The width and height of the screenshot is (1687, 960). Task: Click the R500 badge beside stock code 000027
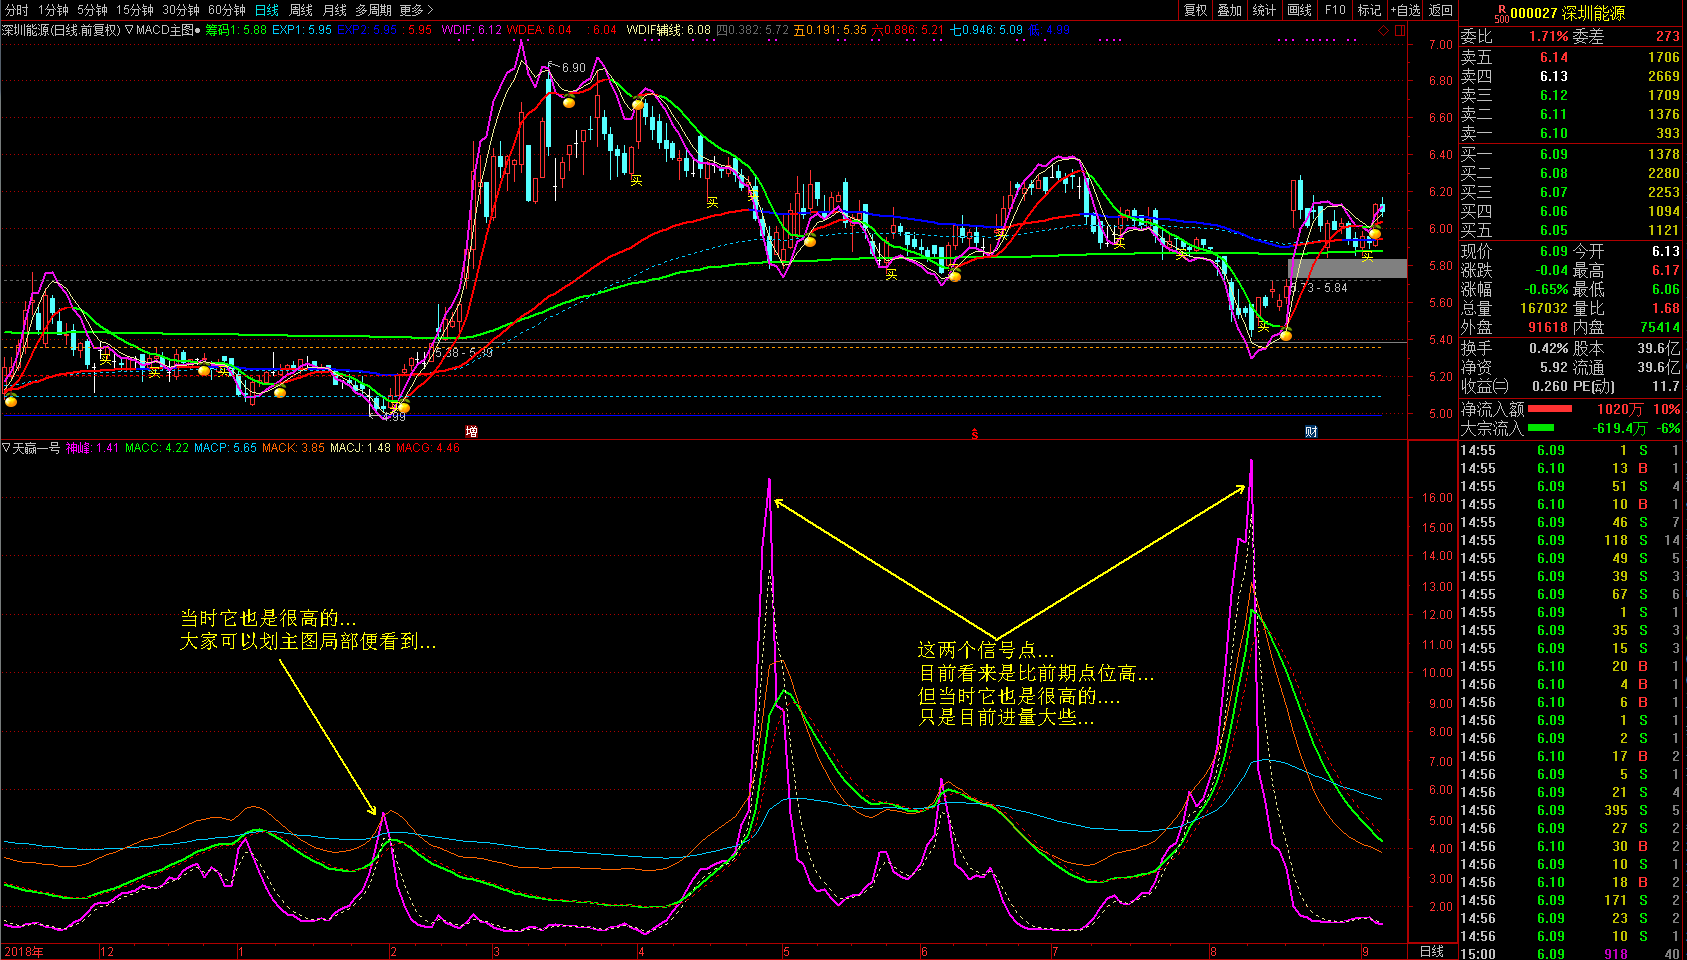(1501, 13)
